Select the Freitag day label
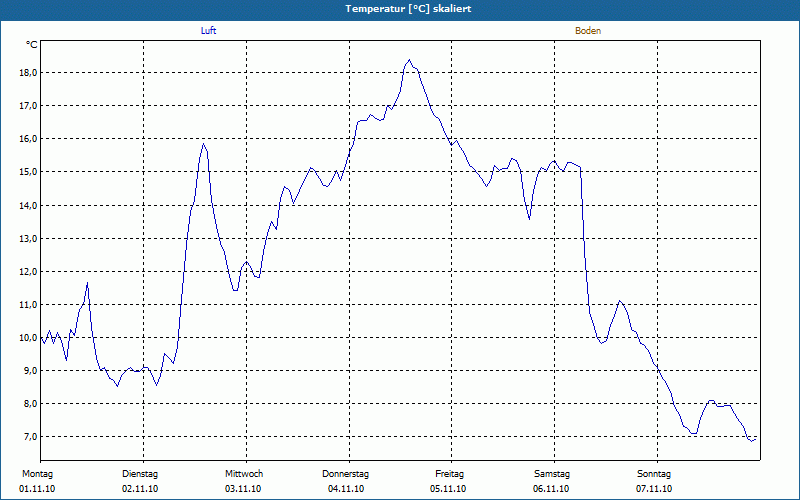The width and height of the screenshot is (800, 500). pos(449,474)
